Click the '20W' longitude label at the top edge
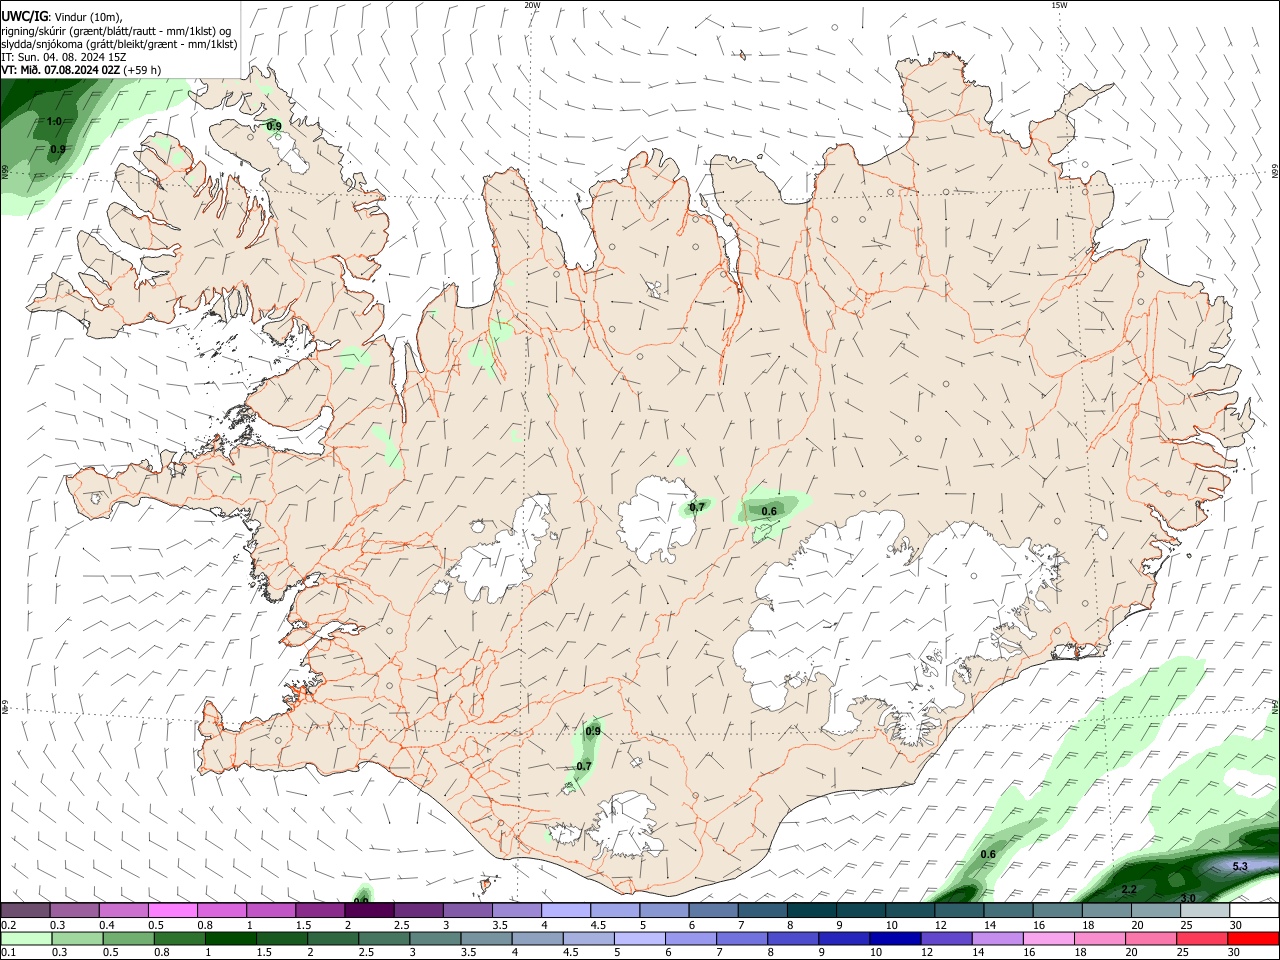 pyautogui.click(x=532, y=5)
